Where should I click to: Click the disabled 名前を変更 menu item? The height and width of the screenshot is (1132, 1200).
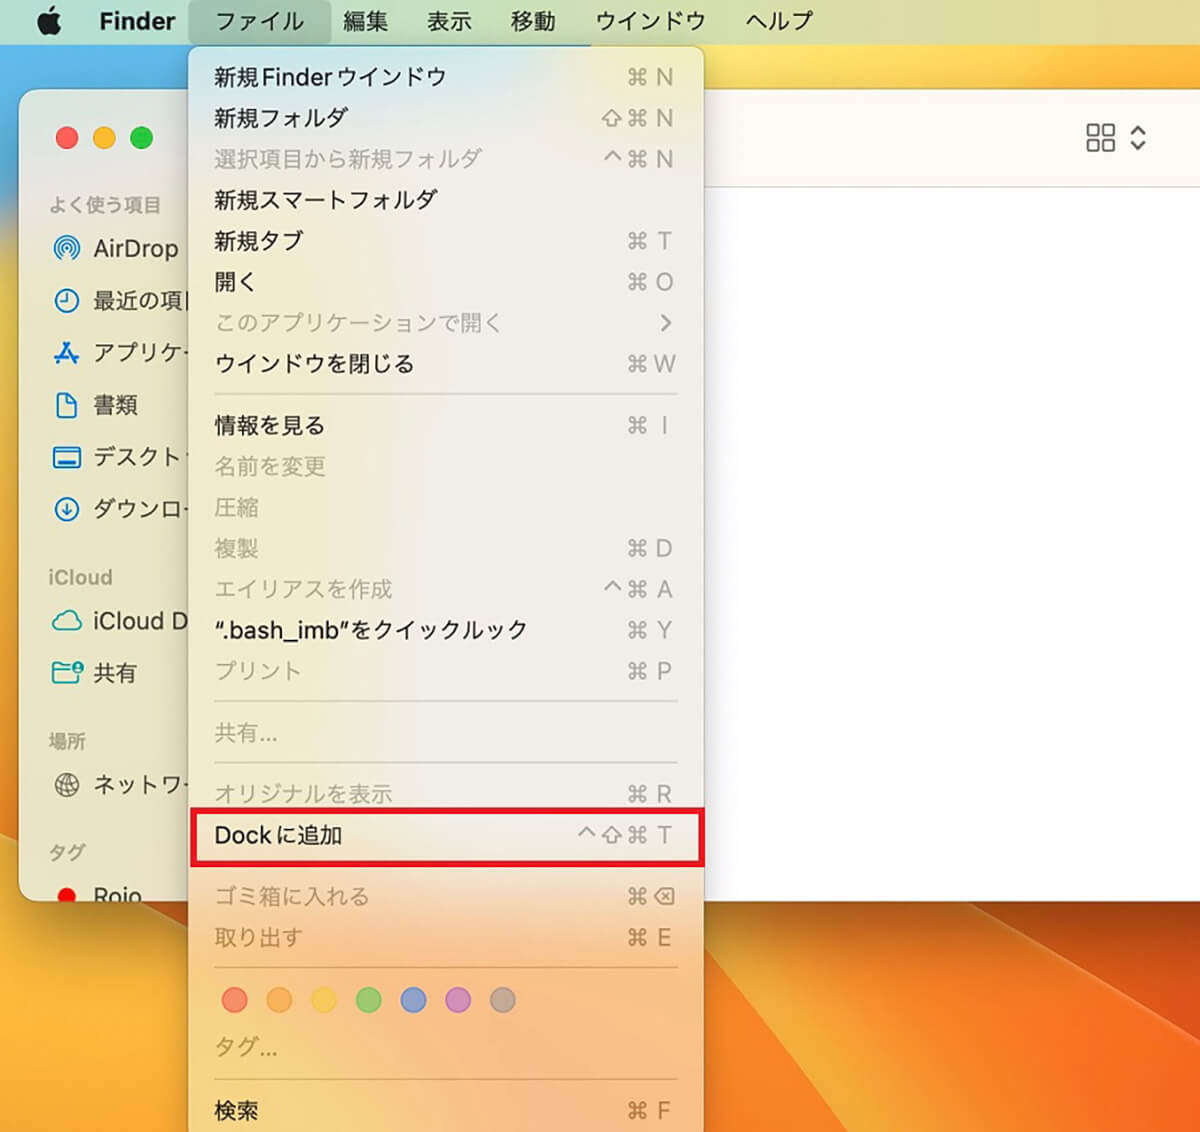[x=446, y=467]
